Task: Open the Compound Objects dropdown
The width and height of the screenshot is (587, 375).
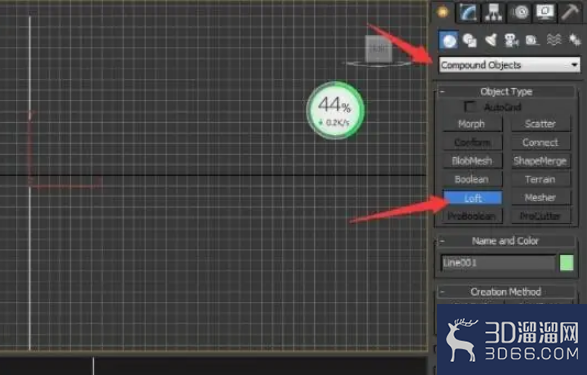Action: click(510, 65)
